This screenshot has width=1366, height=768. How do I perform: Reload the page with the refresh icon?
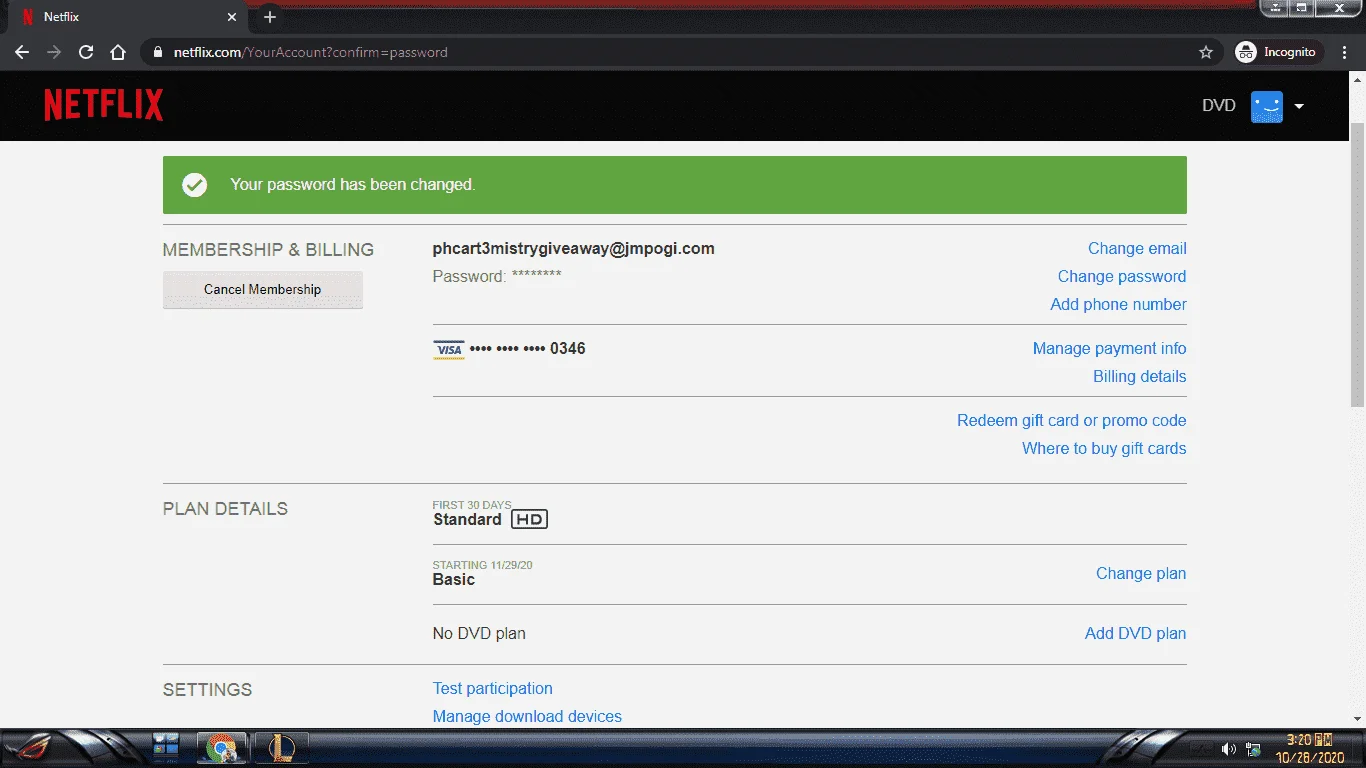tap(86, 52)
